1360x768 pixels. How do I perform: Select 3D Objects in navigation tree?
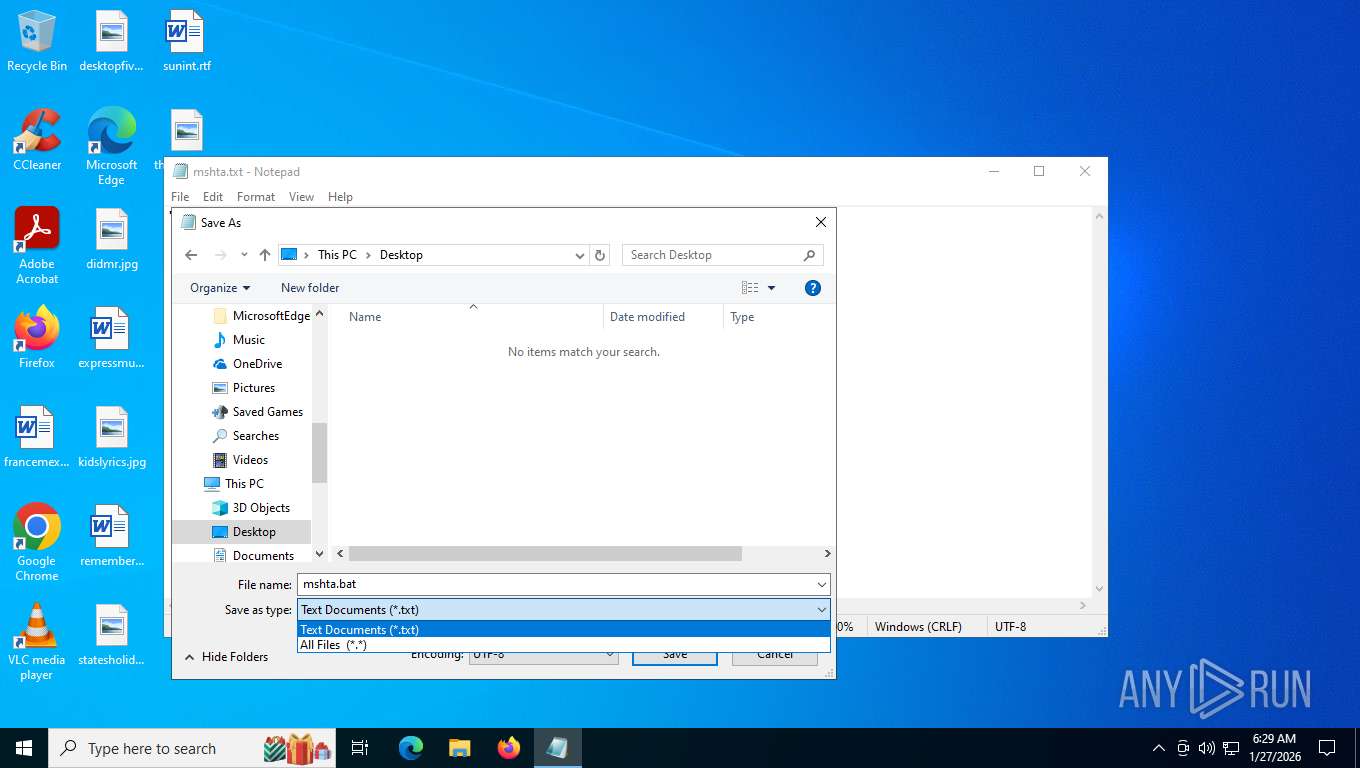tap(251, 508)
